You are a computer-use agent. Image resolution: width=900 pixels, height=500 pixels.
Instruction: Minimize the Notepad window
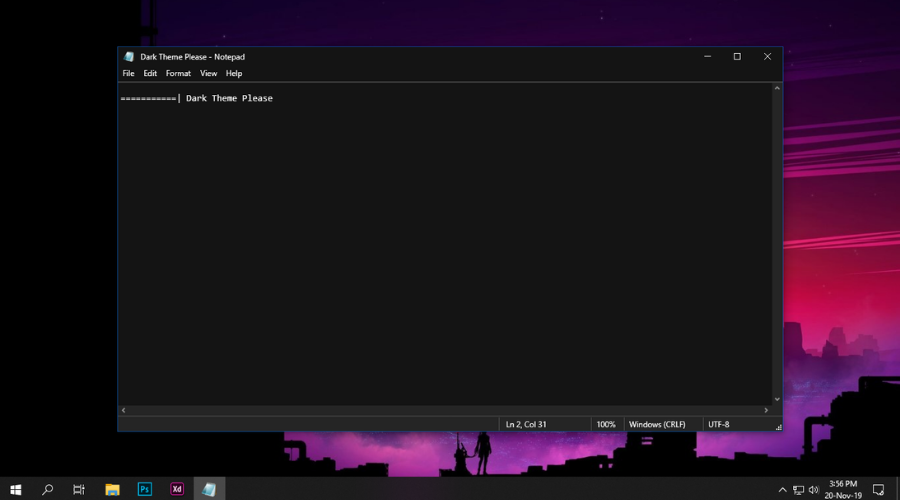[707, 56]
